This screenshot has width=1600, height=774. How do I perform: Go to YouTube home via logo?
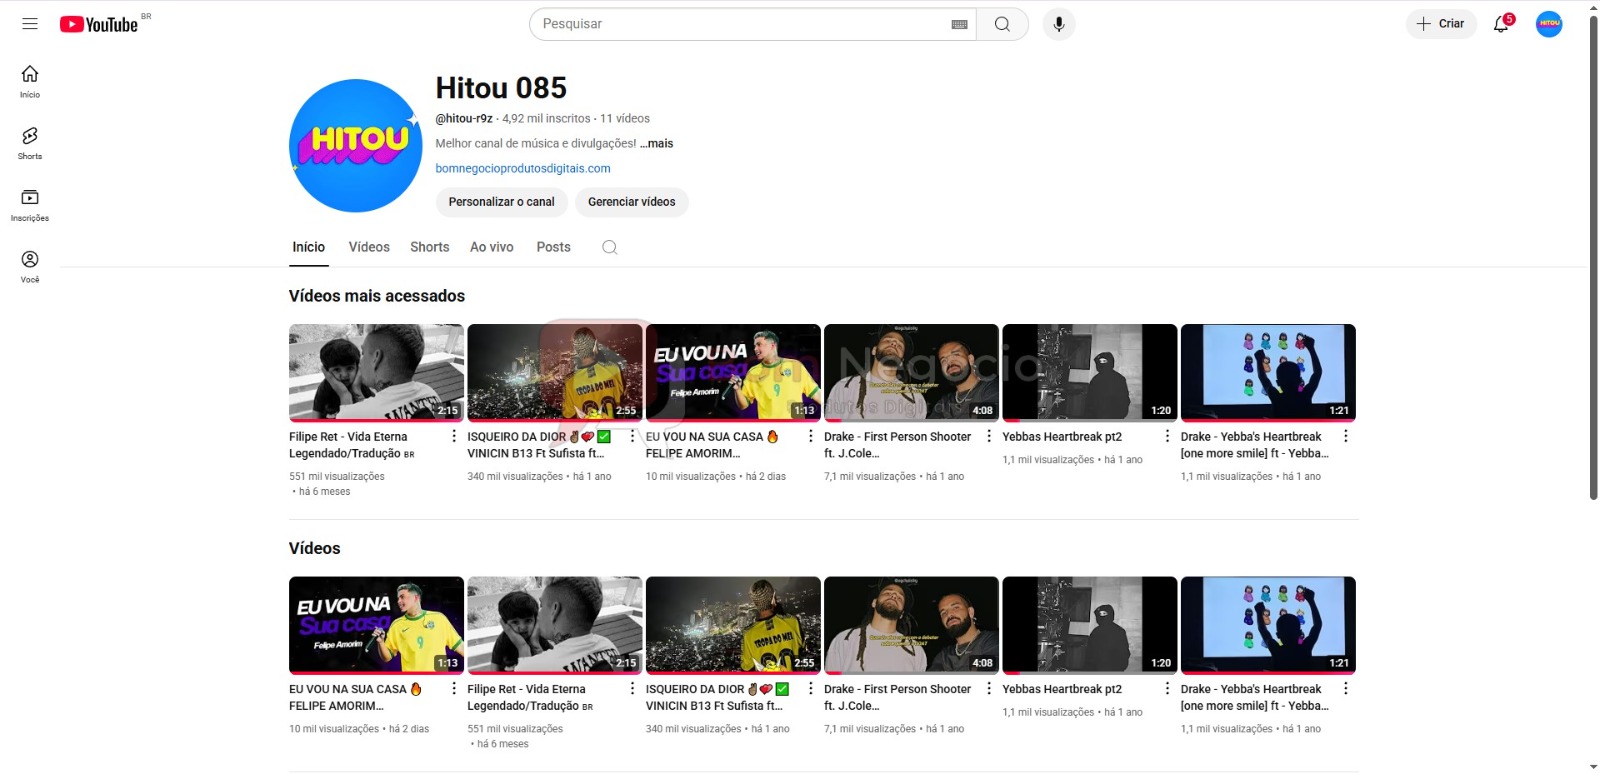[99, 24]
